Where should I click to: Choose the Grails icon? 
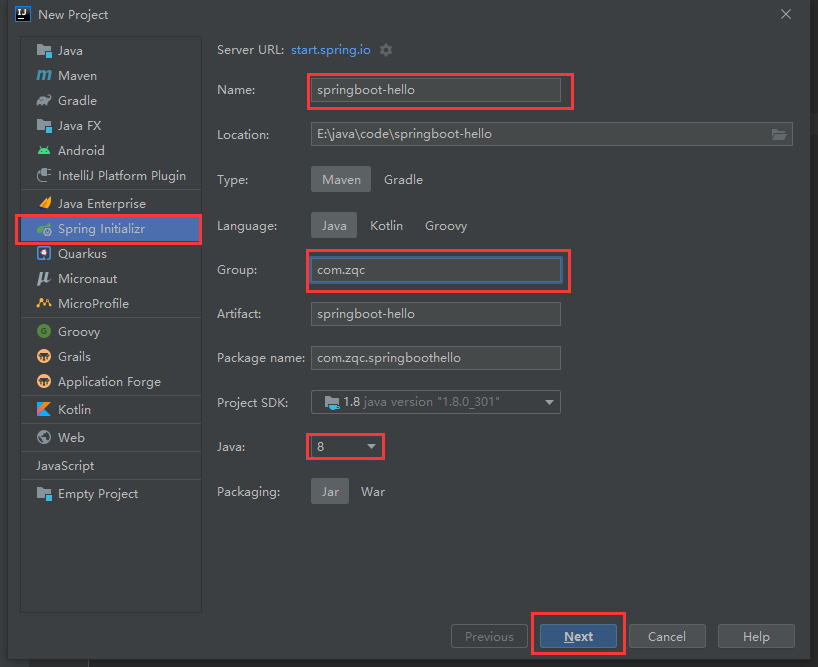point(44,356)
